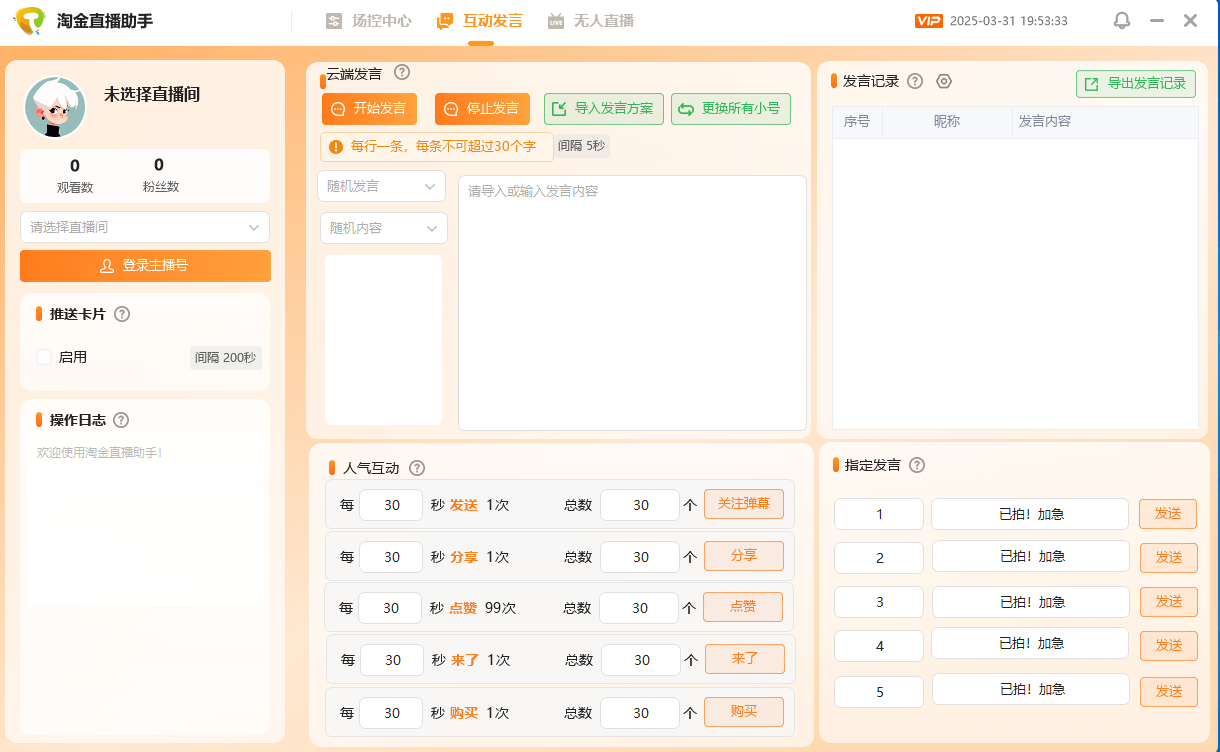Click the 点赞 button in 人气互动
The width and height of the screenshot is (1220, 752).
tap(743, 607)
